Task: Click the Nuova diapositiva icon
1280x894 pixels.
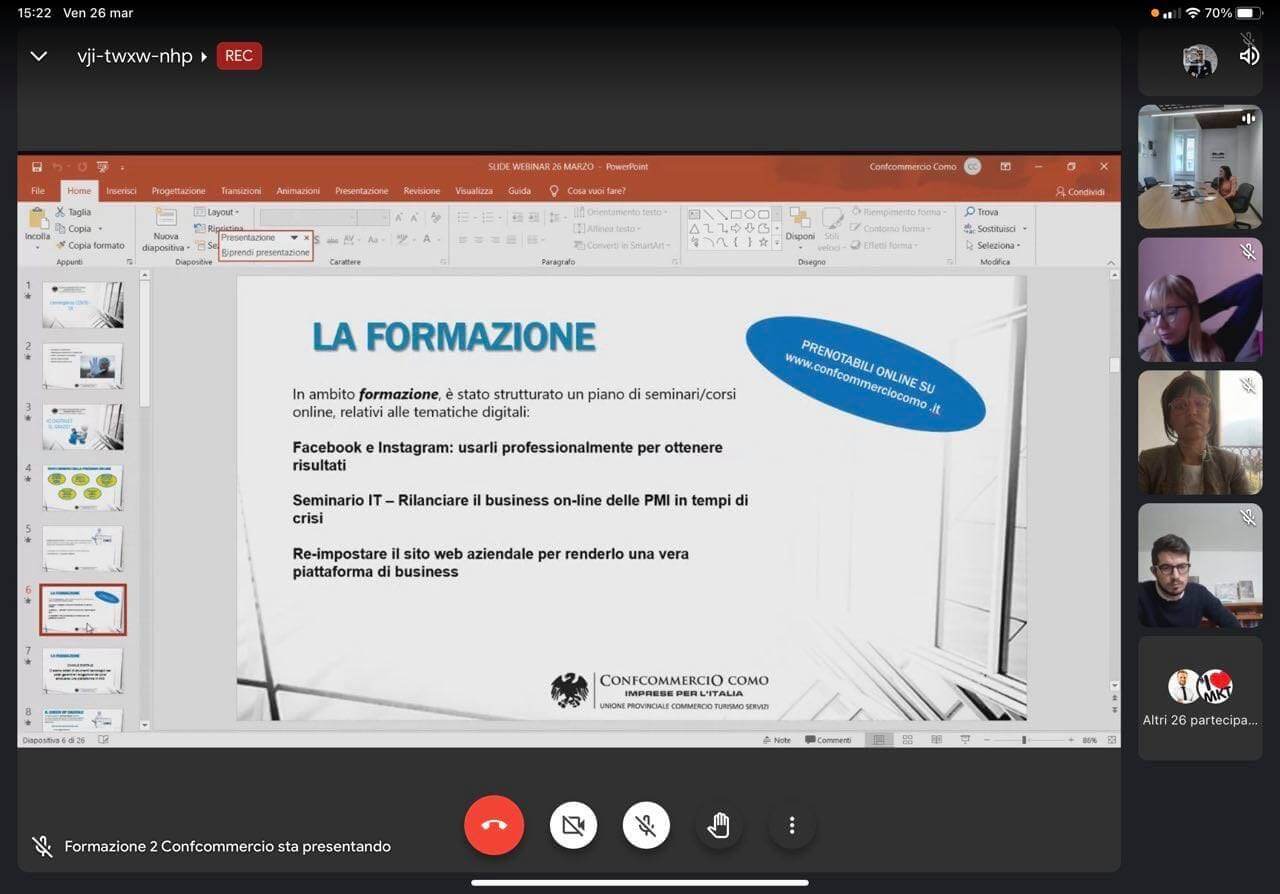Action: 165,226
